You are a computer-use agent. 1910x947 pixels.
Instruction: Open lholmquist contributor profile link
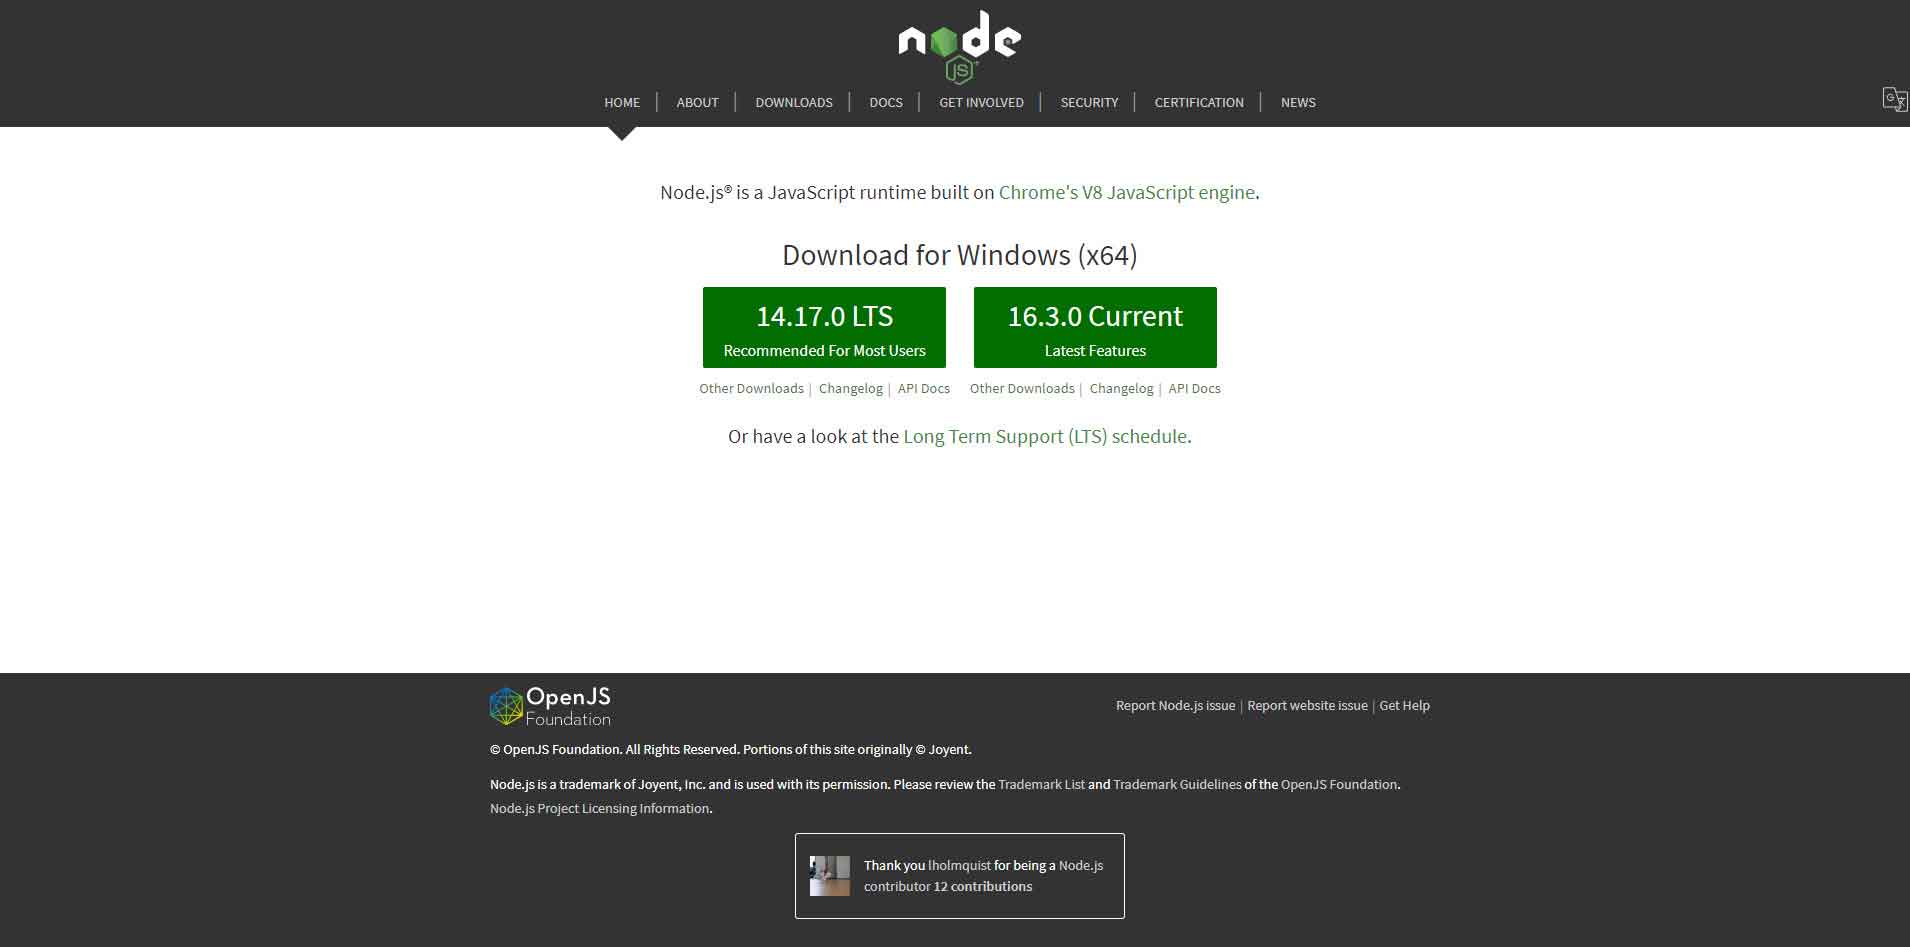pyautogui.click(x=959, y=865)
